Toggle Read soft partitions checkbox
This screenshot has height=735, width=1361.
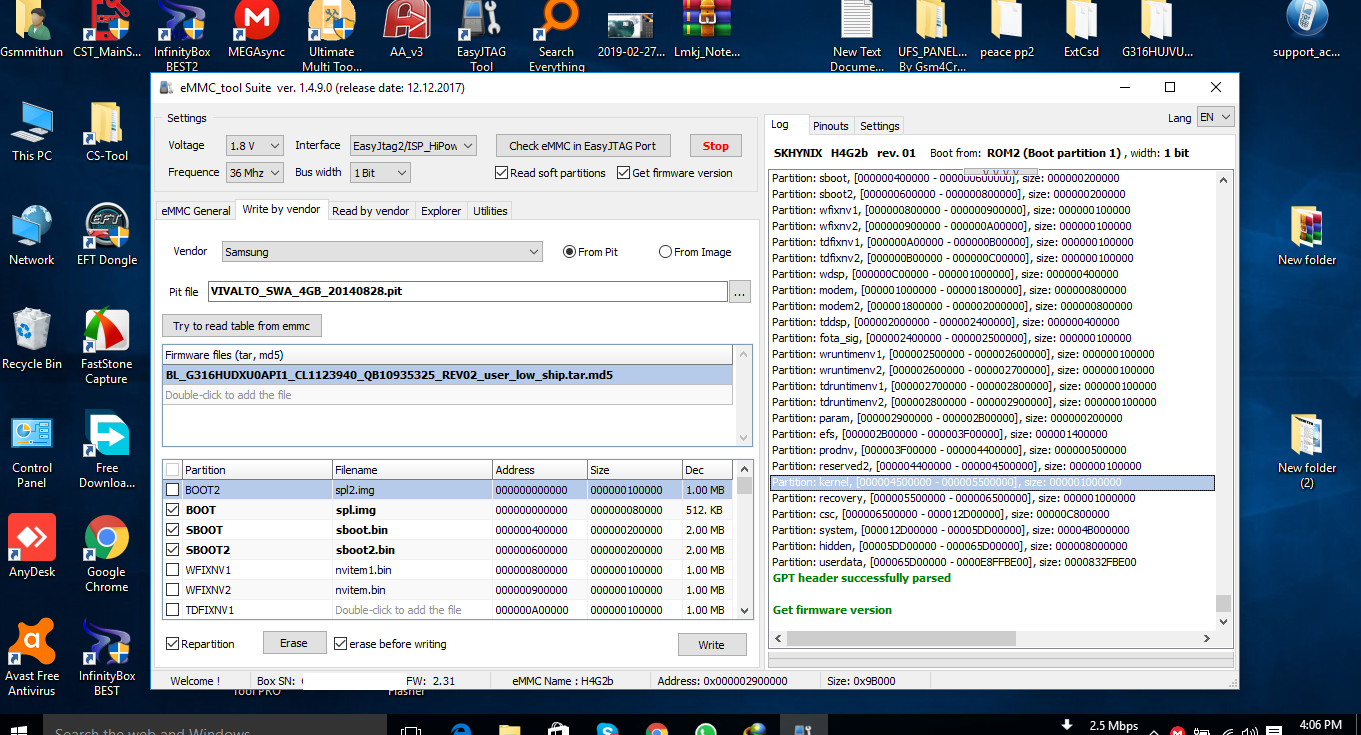tap(501, 173)
